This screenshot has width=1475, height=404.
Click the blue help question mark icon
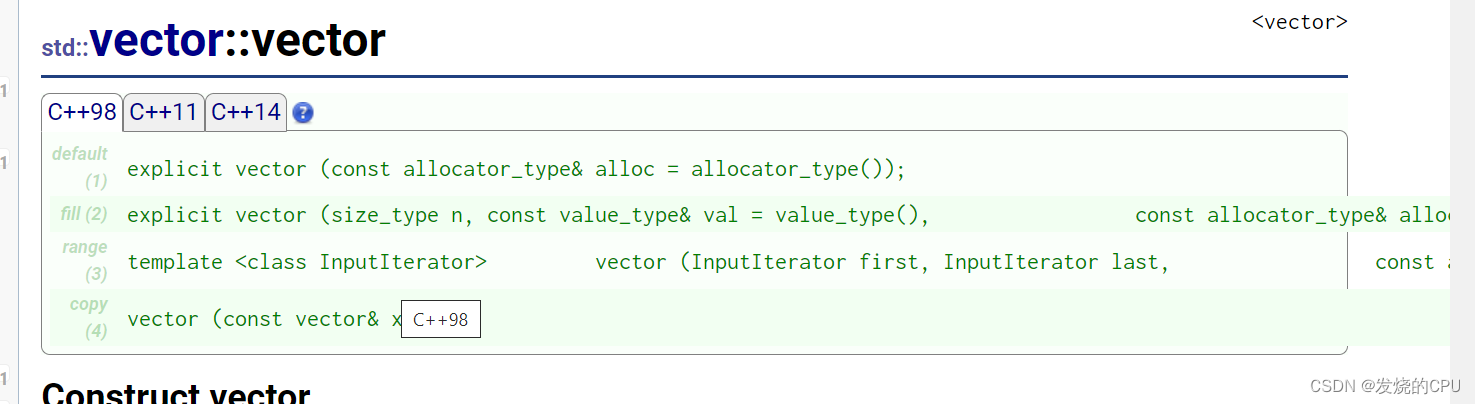tap(303, 113)
